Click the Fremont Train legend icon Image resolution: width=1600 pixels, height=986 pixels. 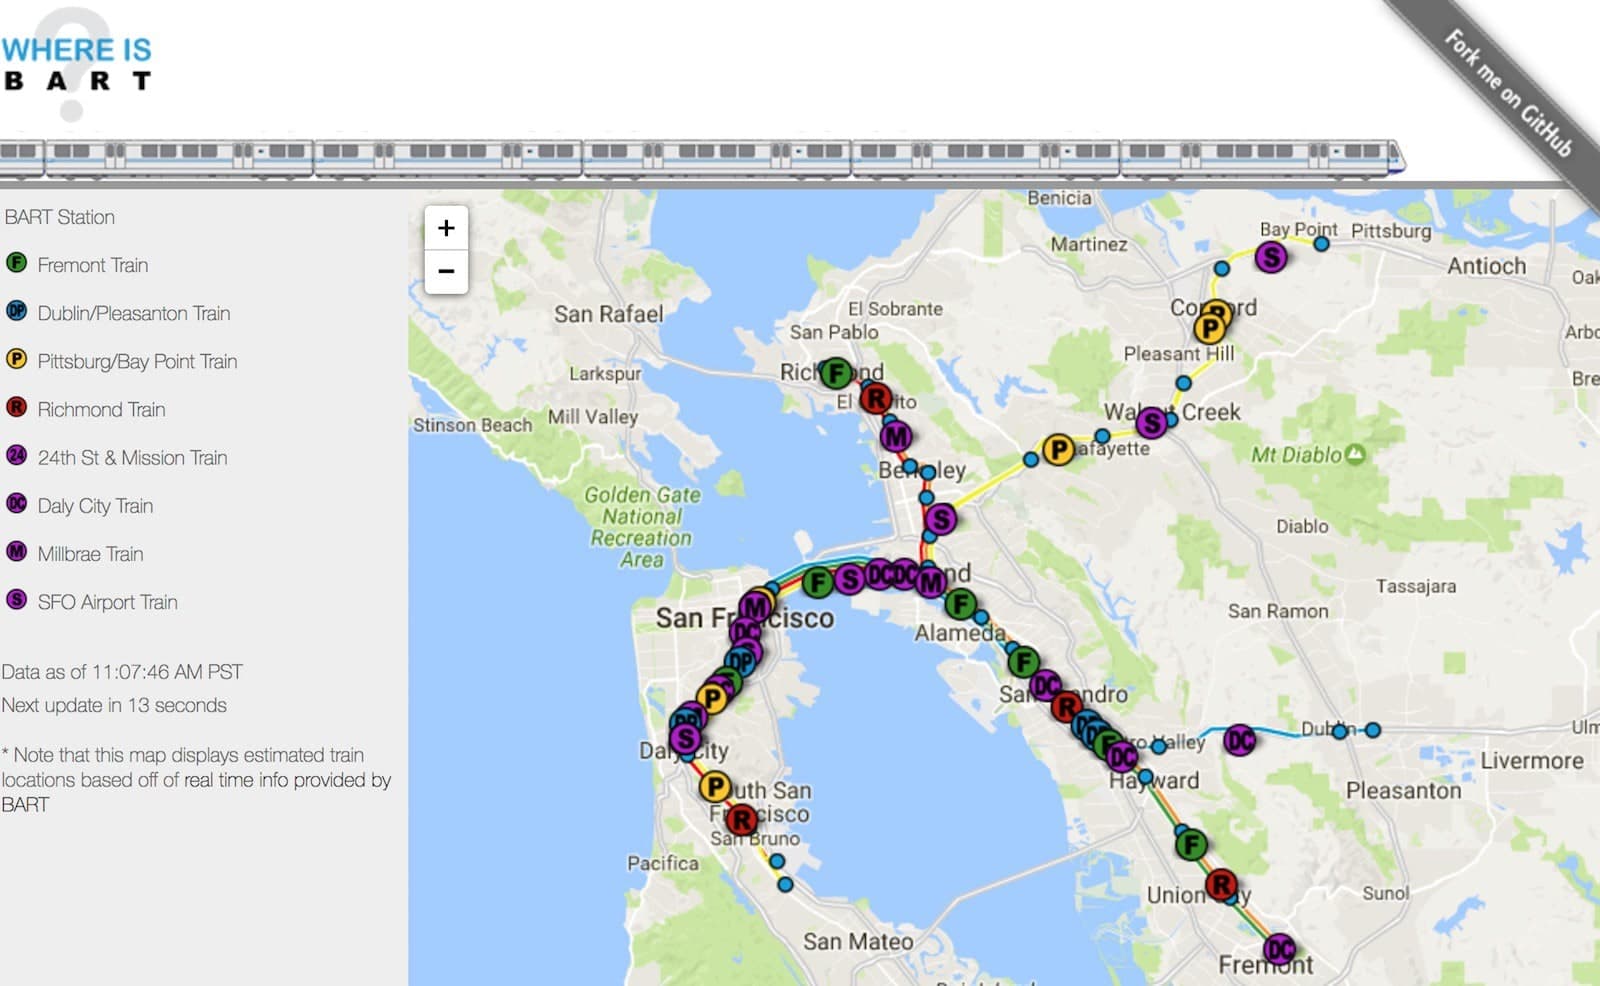click(17, 263)
